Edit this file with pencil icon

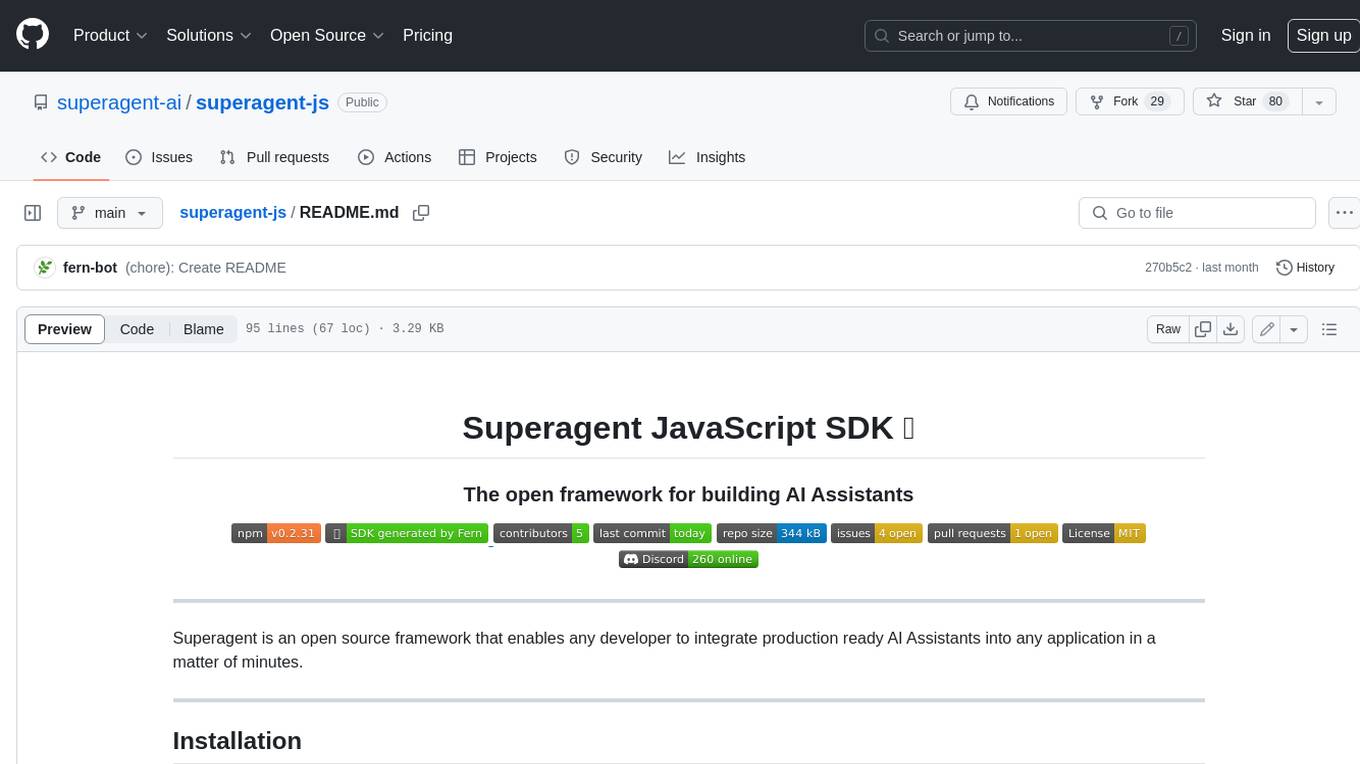point(1267,329)
